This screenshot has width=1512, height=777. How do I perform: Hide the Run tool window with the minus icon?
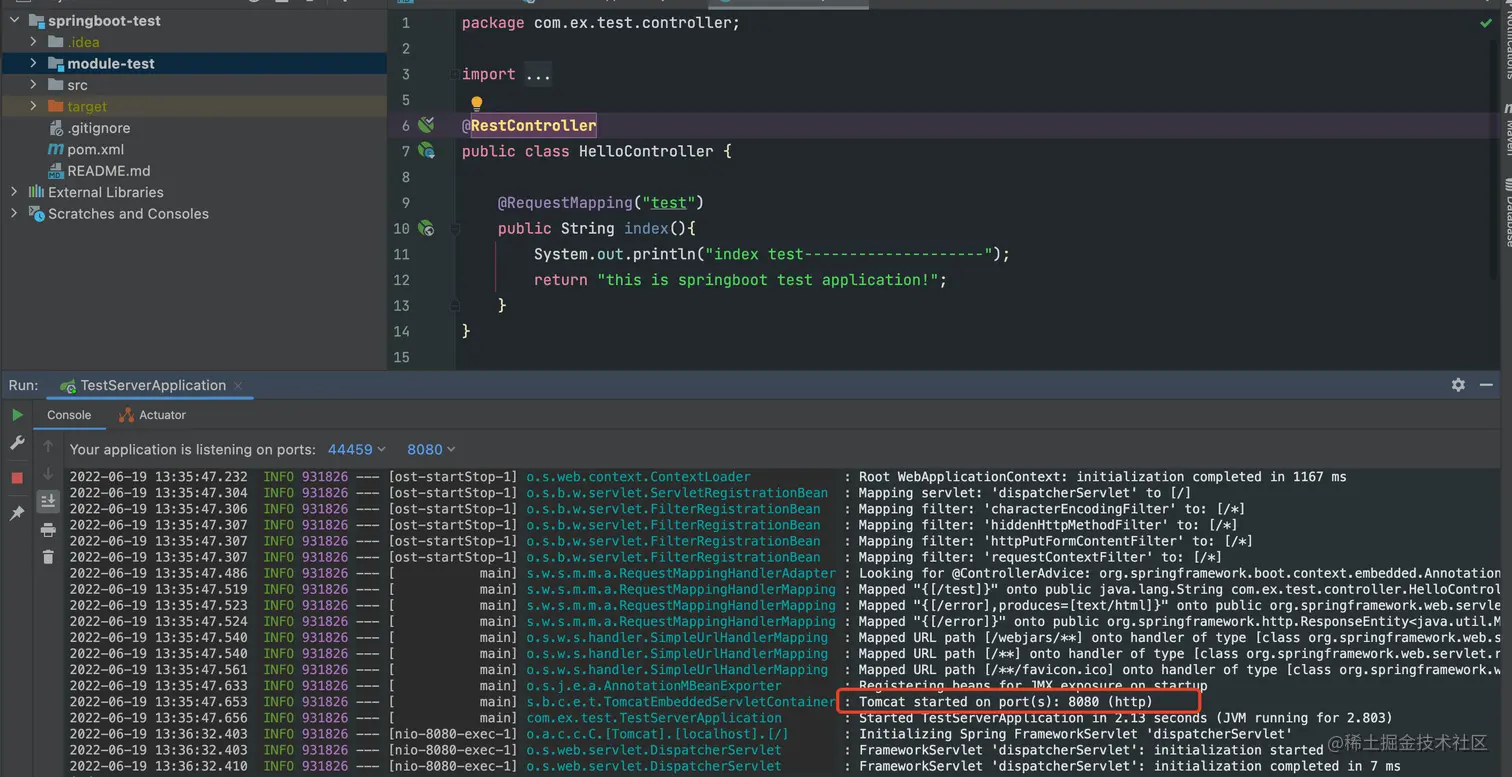(x=1487, y=385)
